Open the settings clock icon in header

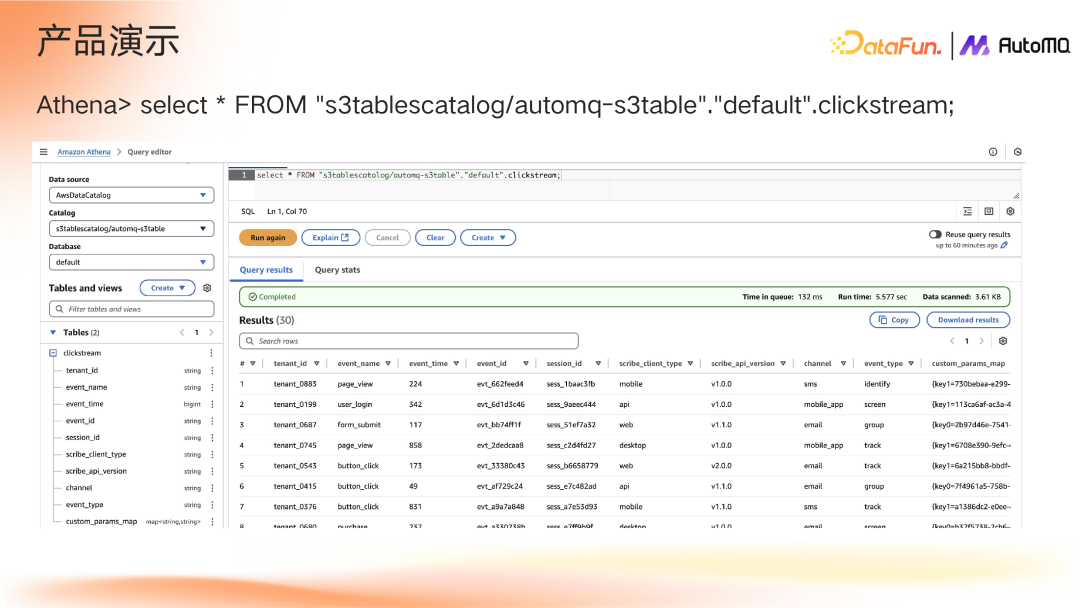click(x=1017, y=151)
